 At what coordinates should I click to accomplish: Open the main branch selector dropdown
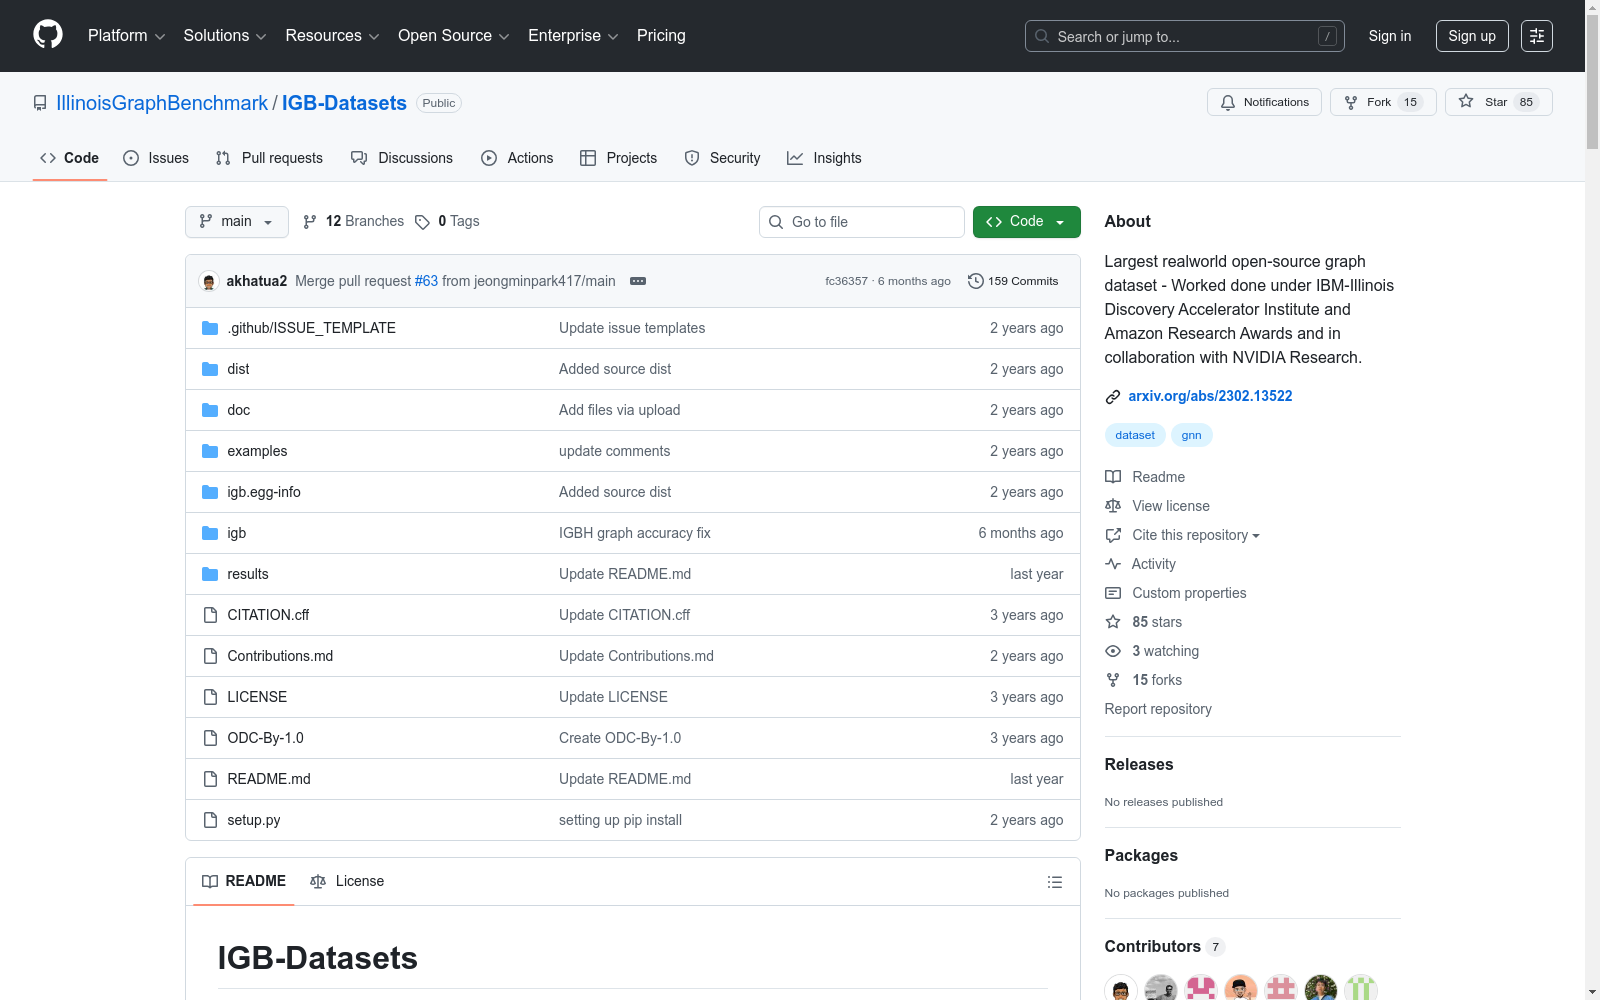[x=237, y=222]
